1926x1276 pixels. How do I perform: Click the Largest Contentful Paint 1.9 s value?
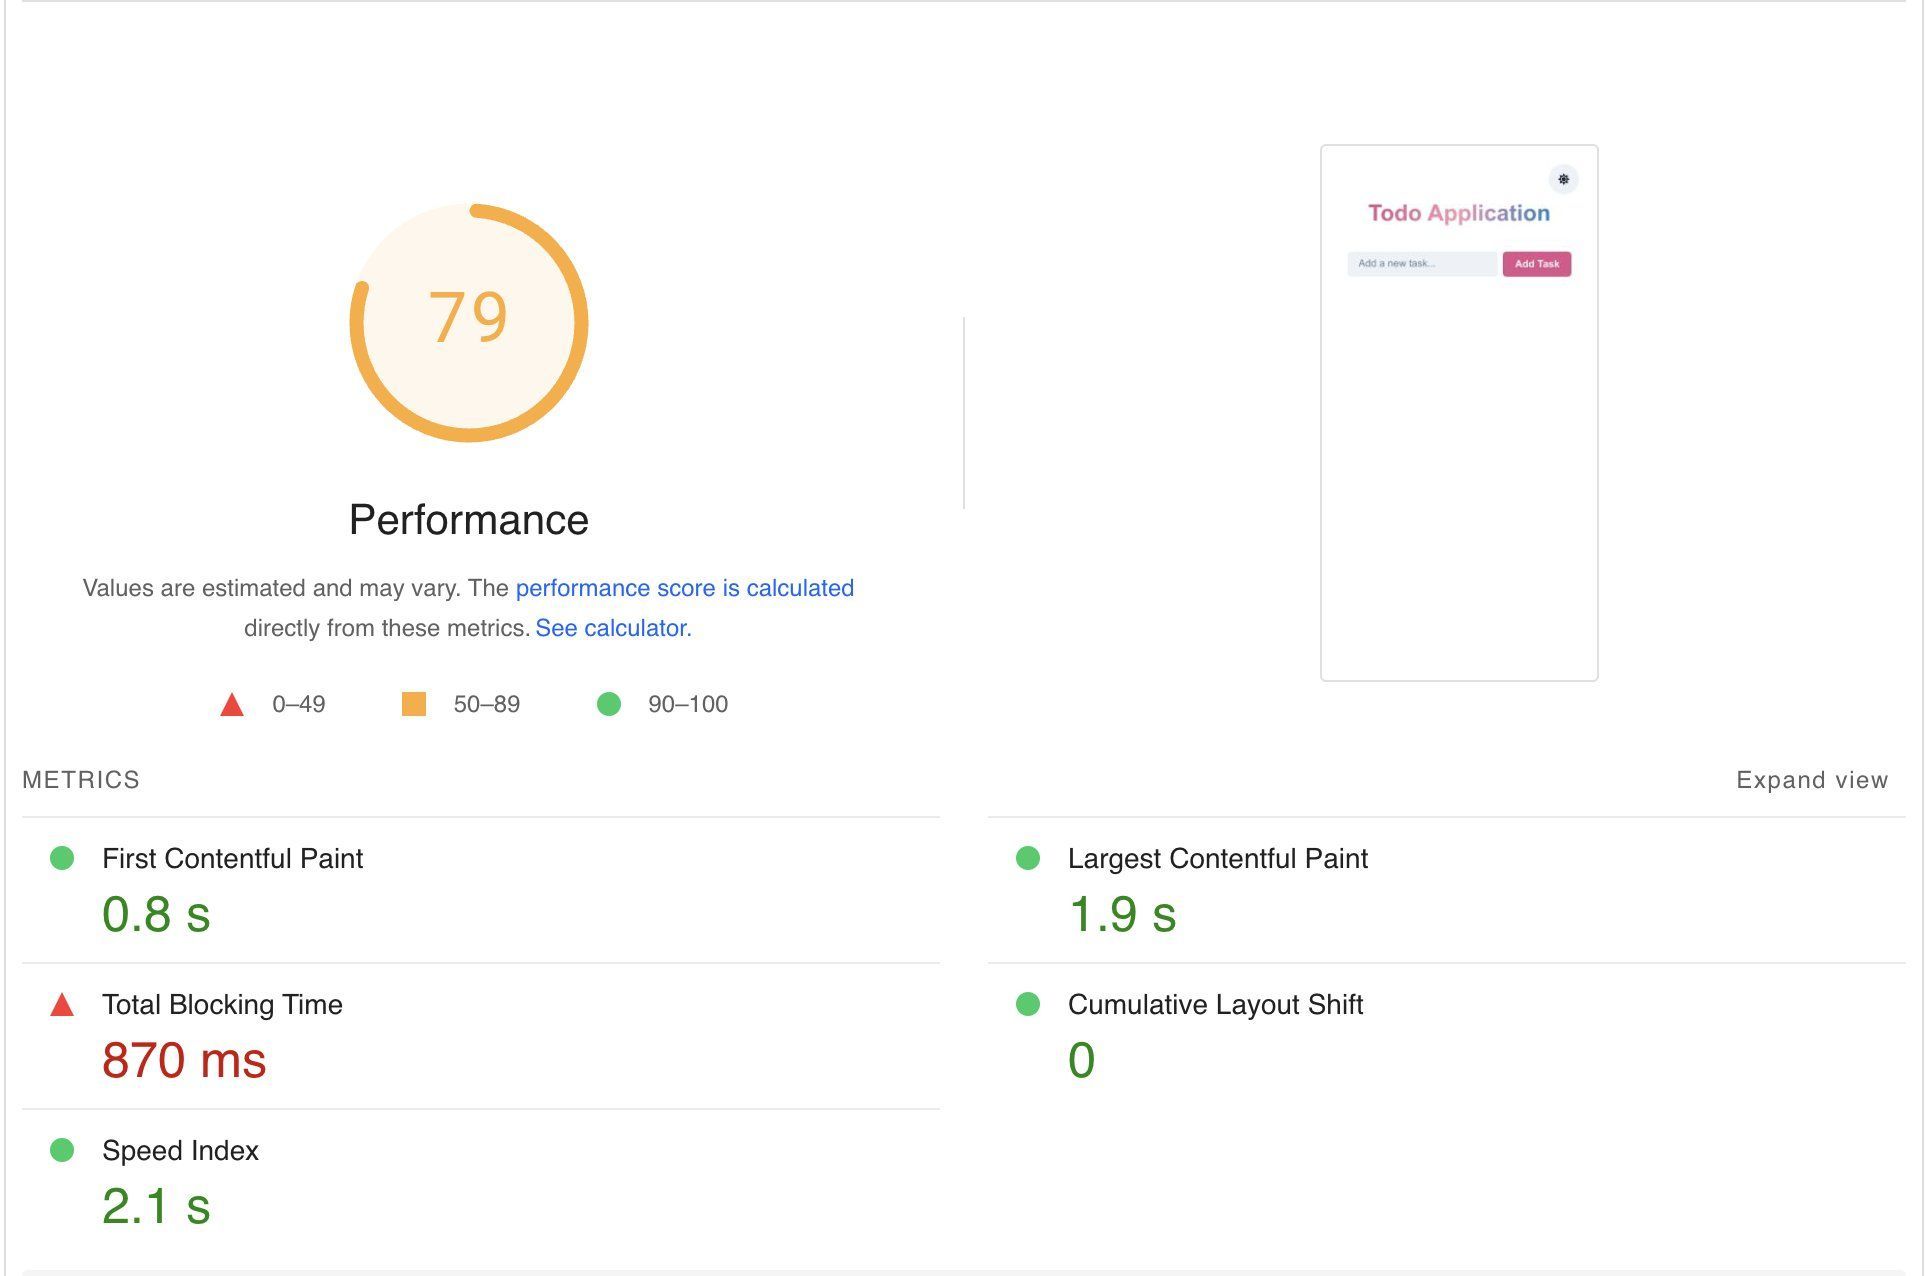(1122, 914)
